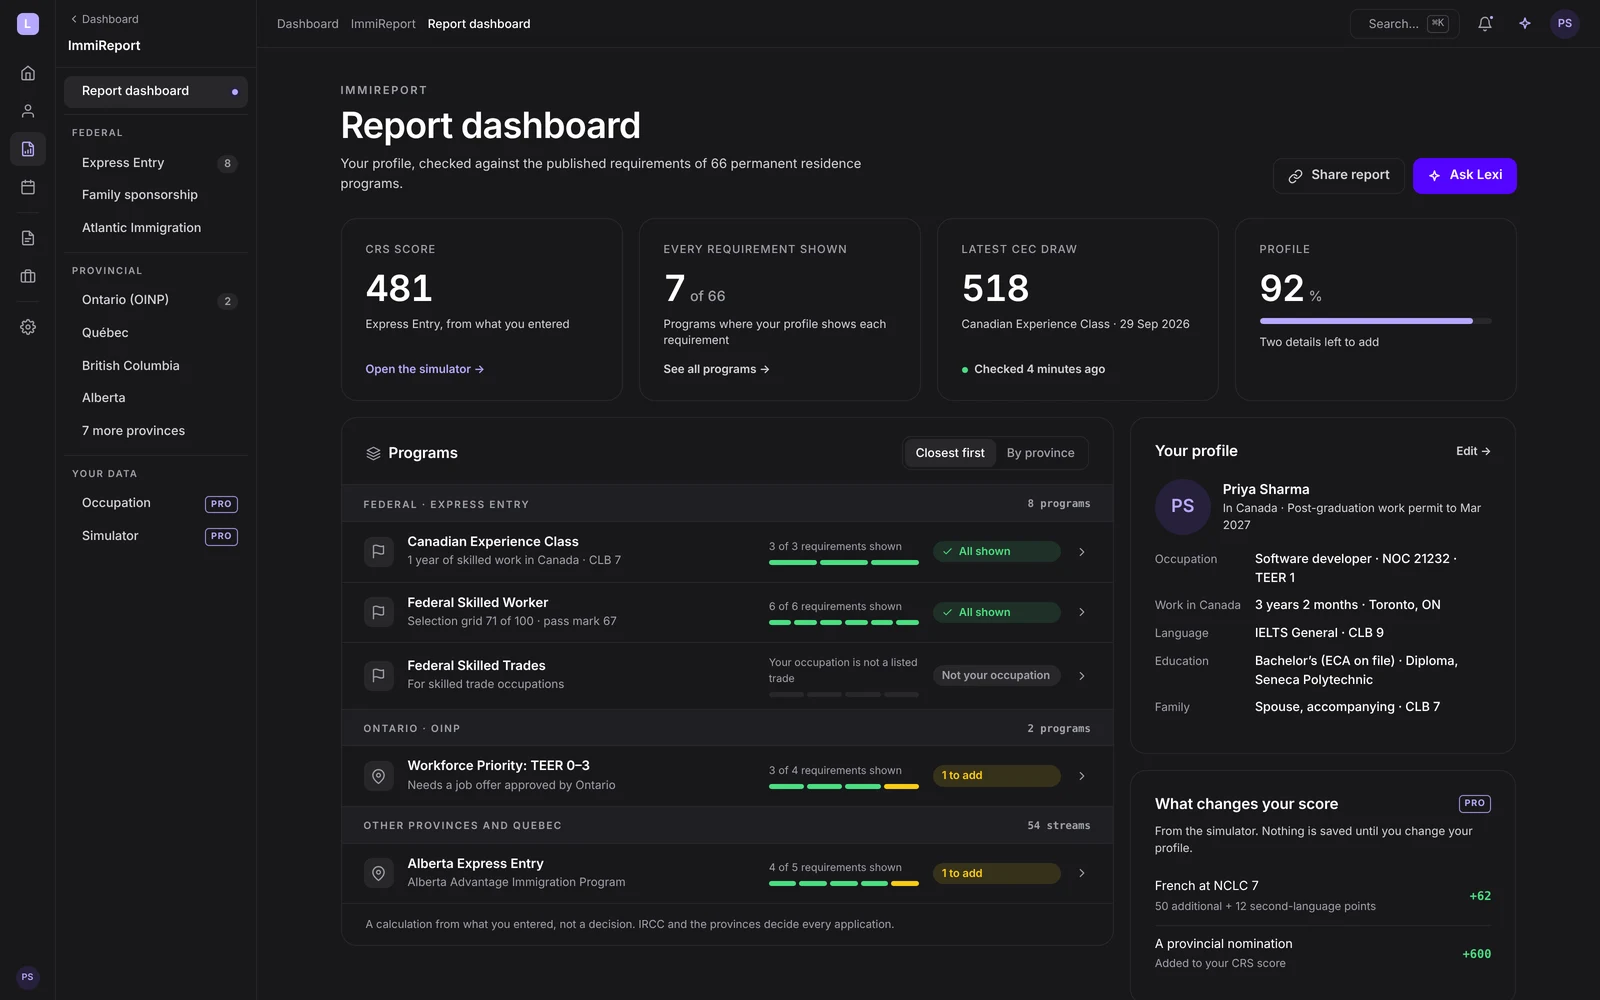Screen dimensions: 1600x1000
Task: Open the home icon in left rail
Action: pyautogui.click(x=28, y=73)
